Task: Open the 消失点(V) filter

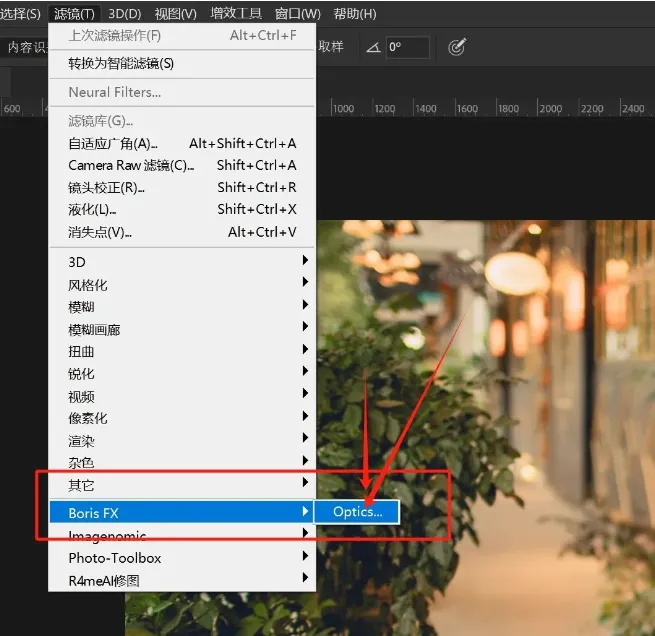Action: 182,232
